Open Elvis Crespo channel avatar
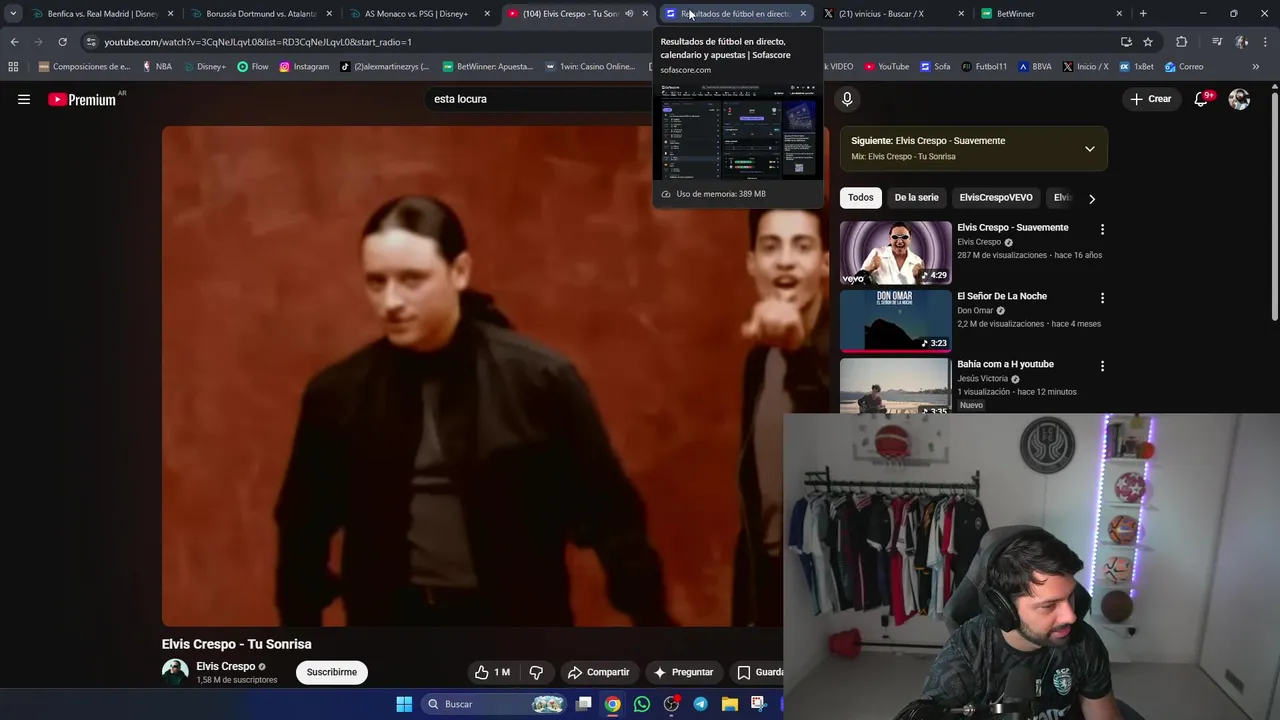 175,672
